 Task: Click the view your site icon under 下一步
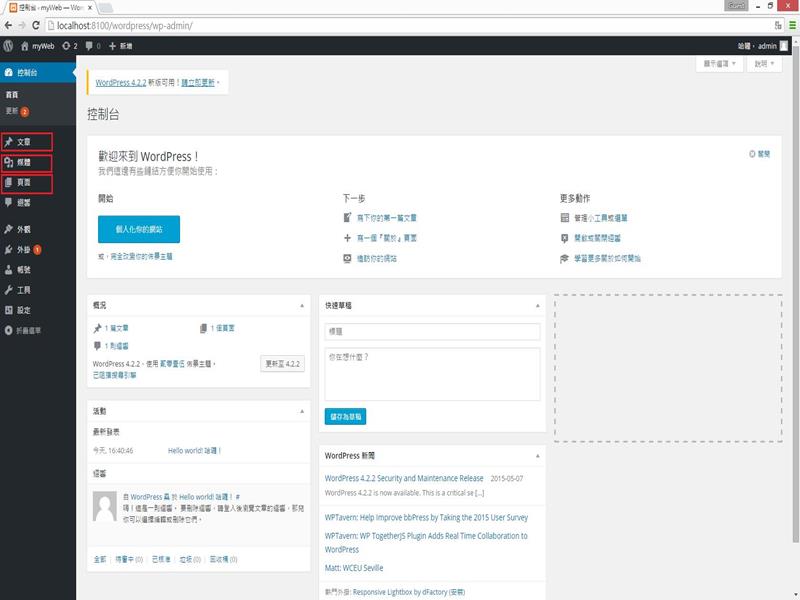(347, 258)
